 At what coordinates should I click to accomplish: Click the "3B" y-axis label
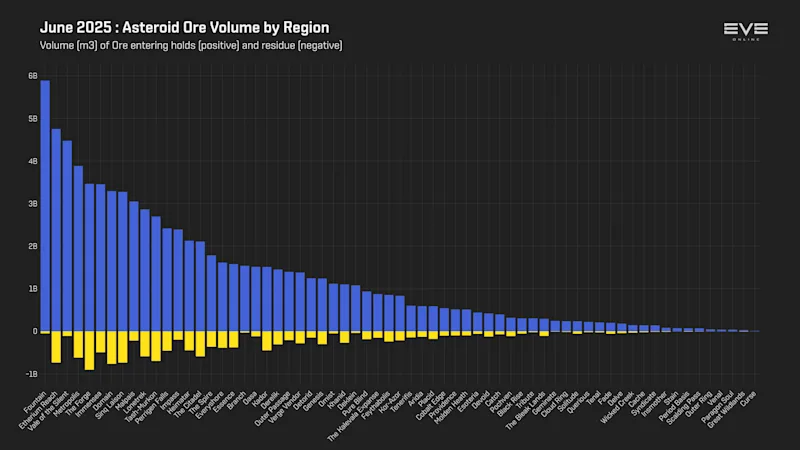tap(33, 204)
